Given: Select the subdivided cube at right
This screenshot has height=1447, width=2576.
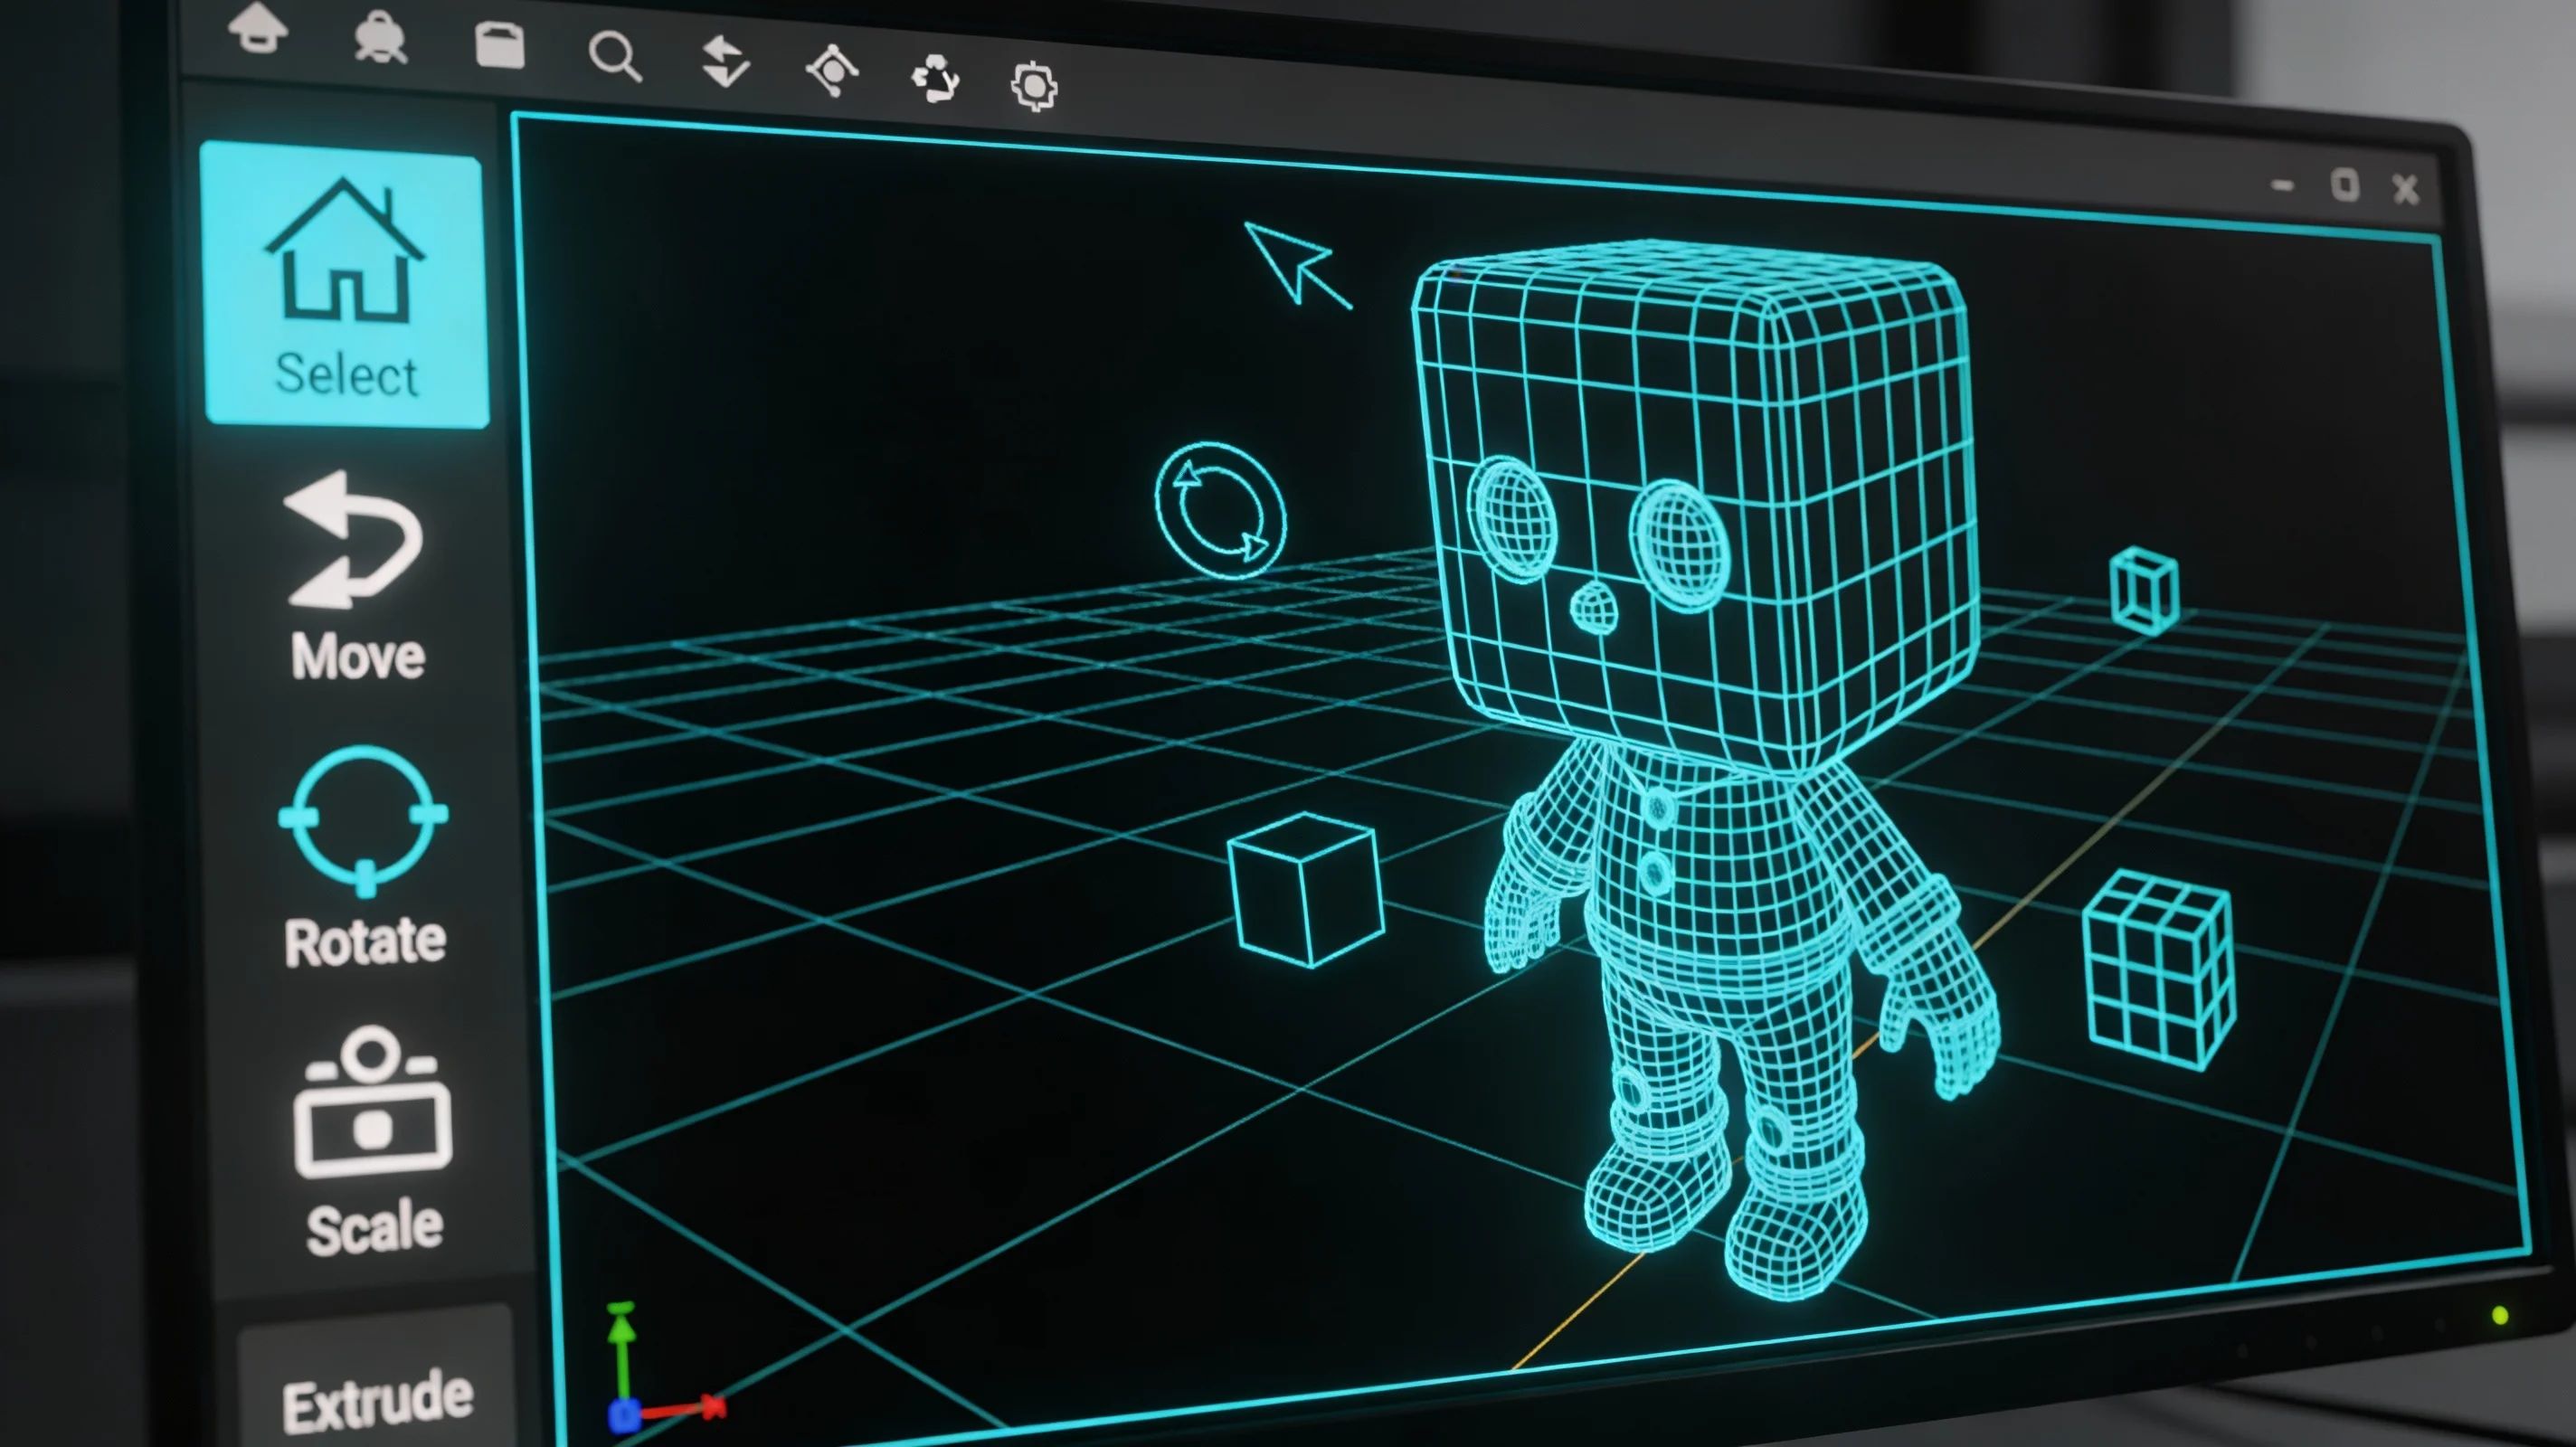Looking at the screenshot, I should [x=2160, y=970].
